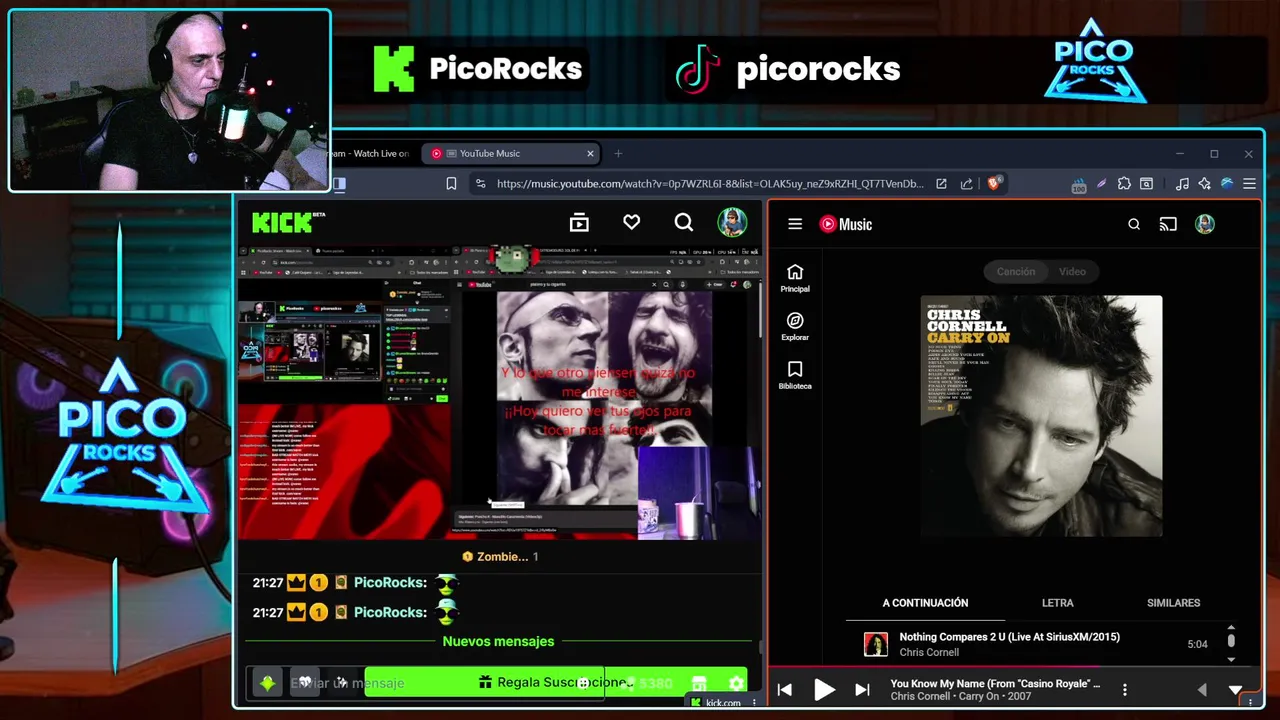Go to previous track

785,690
